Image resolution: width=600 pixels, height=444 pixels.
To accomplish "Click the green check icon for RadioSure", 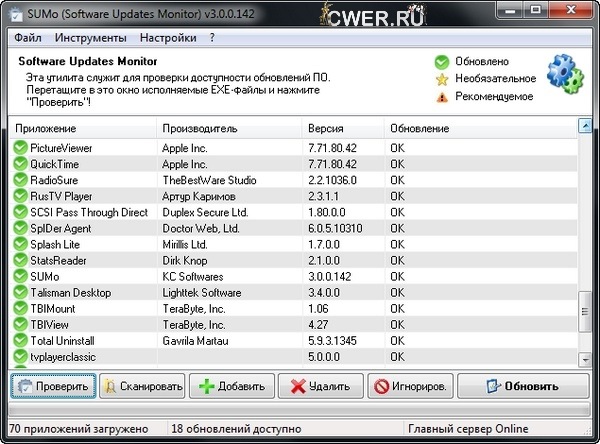I will 20,180.
